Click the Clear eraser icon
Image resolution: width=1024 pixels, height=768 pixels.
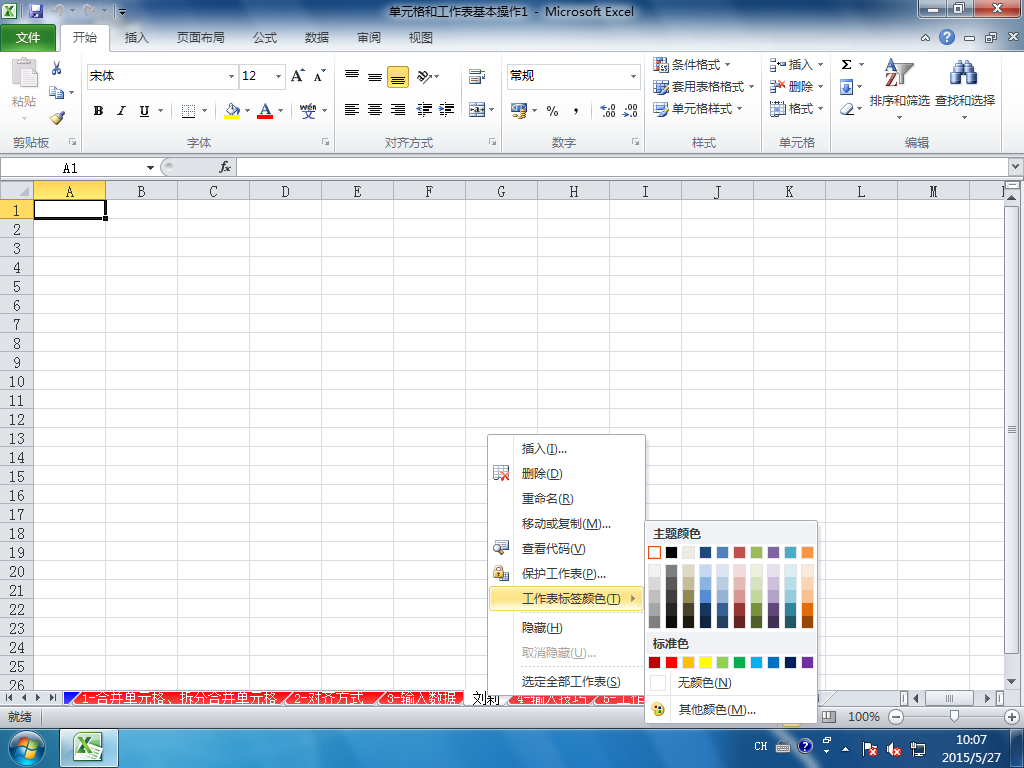(x=847, y=109)
